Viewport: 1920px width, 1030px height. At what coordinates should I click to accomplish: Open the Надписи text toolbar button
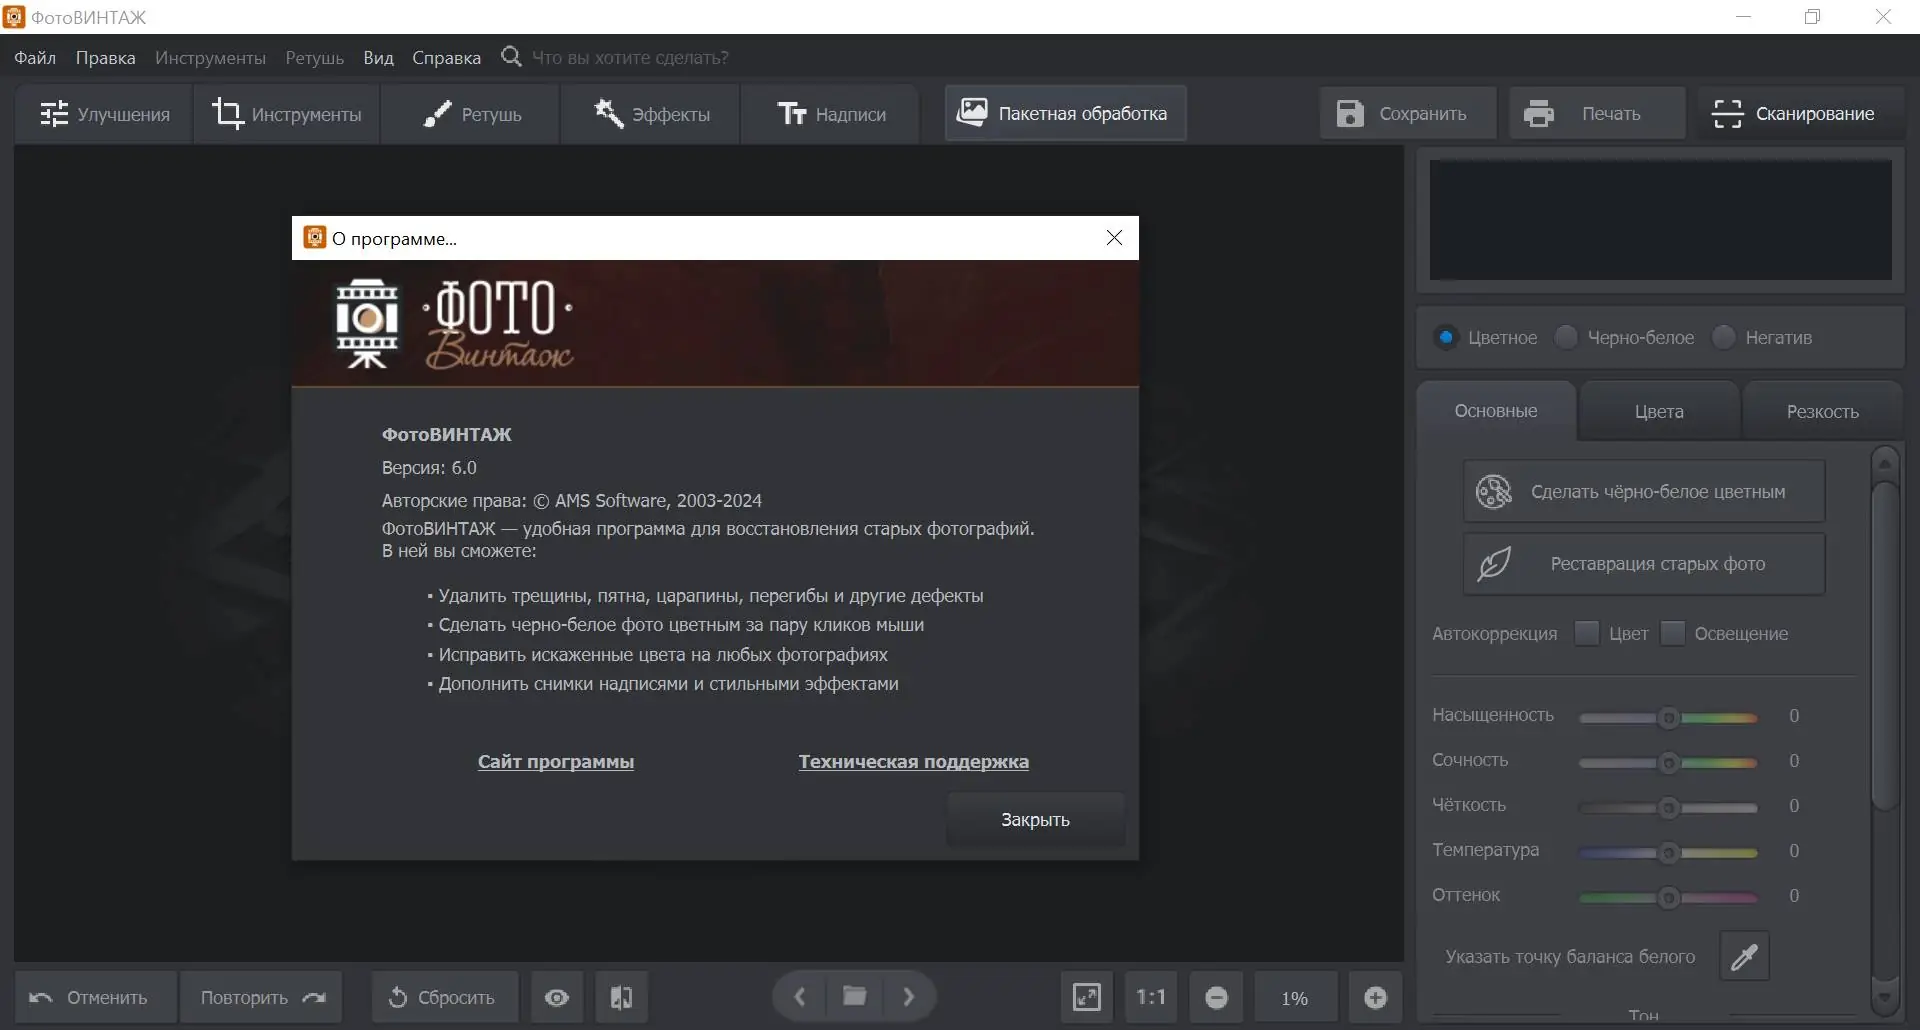point(831,114)
